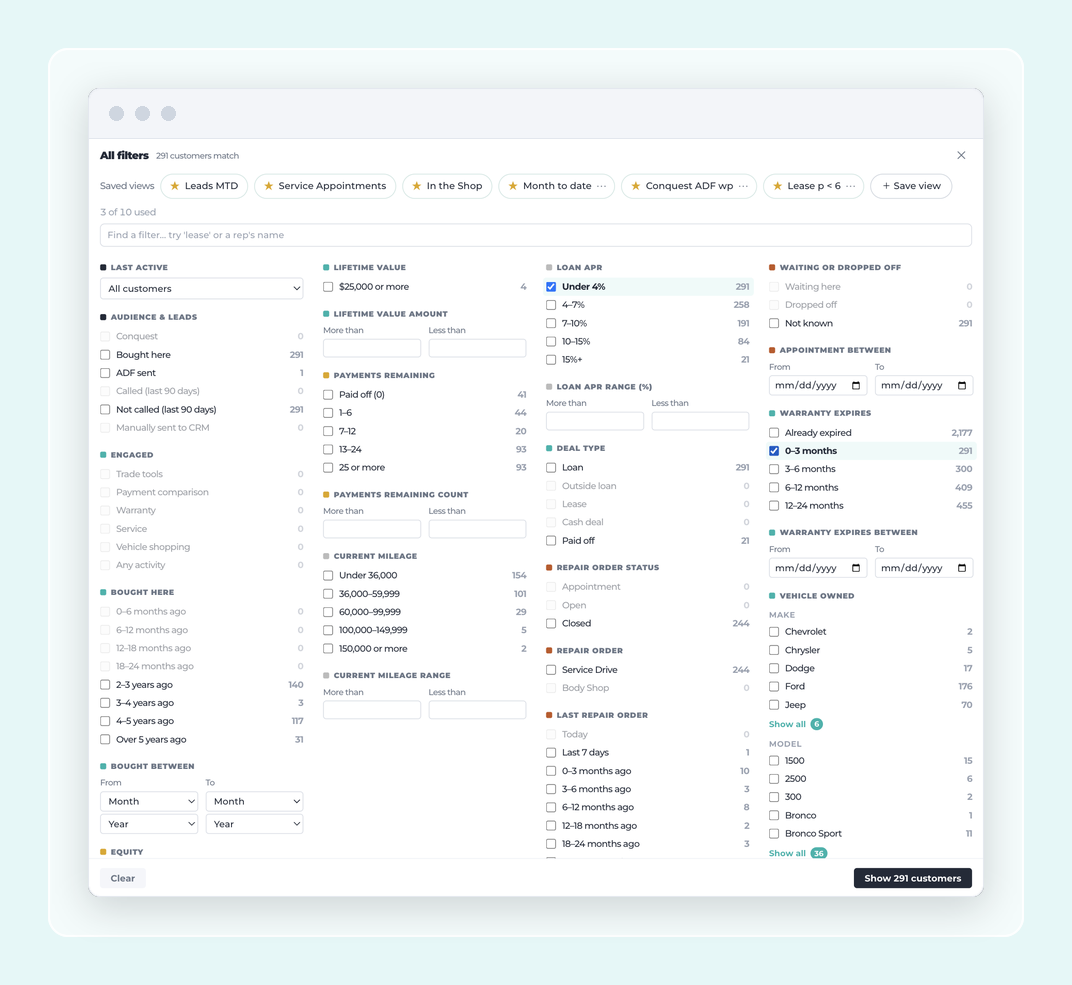
Task: Tick the Ford make checkbox
Action: pyautogui.click(x=774, y=686)
